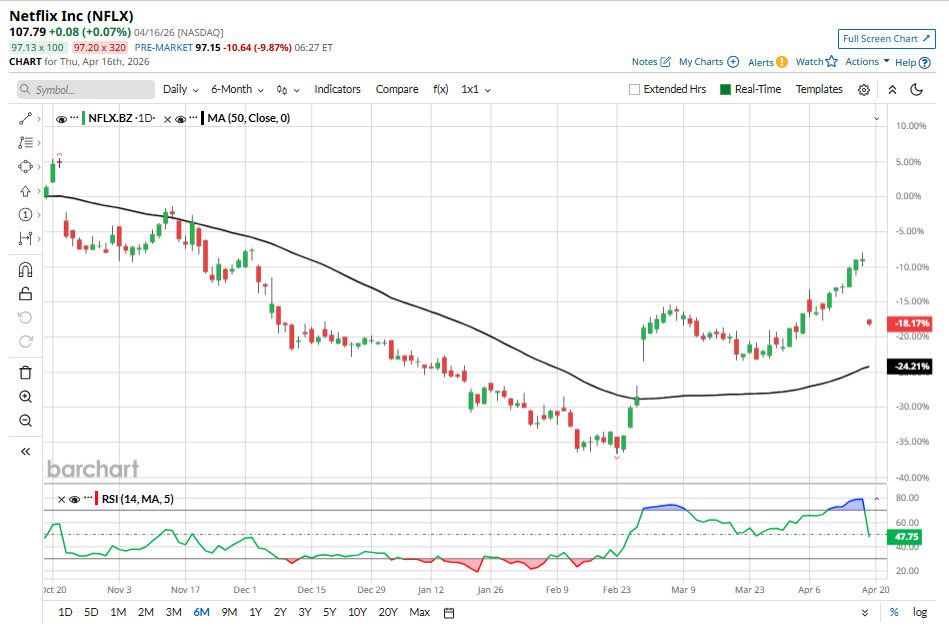Click the MA indicator black color swatch
This screenshot has width=949, height=640.
[203, 117]
